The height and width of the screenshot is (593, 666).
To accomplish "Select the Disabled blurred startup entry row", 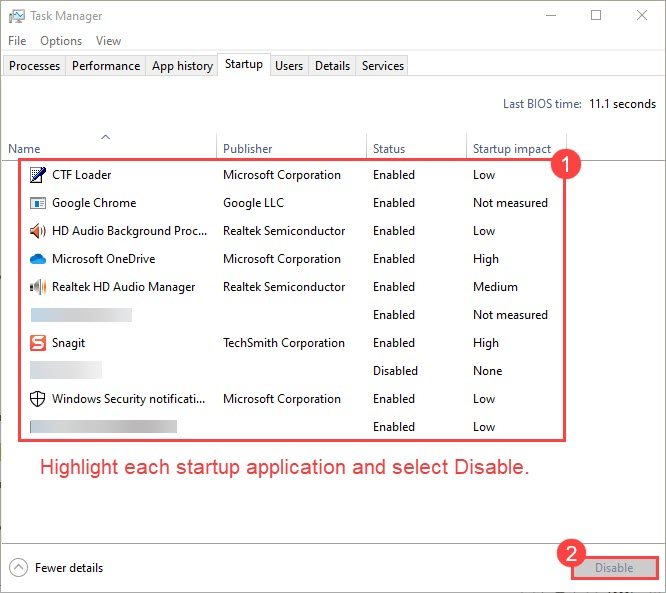I will (291, 371).
